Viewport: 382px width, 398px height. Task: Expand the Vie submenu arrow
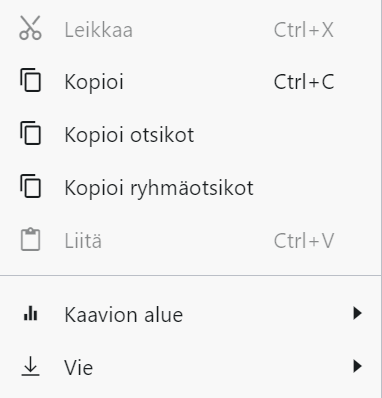coord(357,366)
